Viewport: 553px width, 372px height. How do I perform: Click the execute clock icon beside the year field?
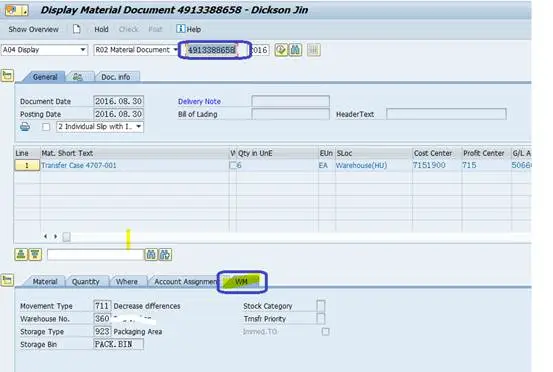(x=281, y=50)
